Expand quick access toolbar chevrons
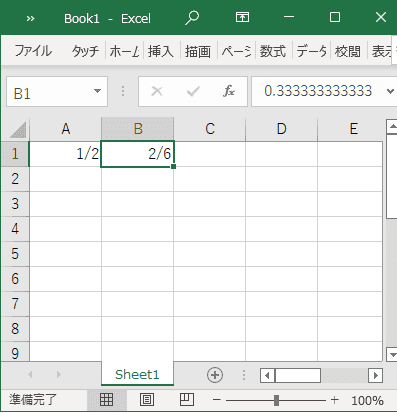The height and width of the screenshot is (413, 397). point(30,18)
